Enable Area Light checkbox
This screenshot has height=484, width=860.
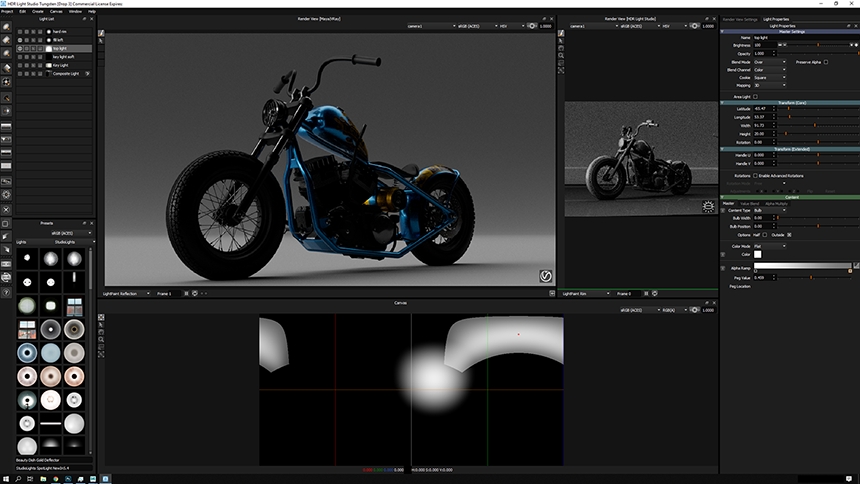755,97
